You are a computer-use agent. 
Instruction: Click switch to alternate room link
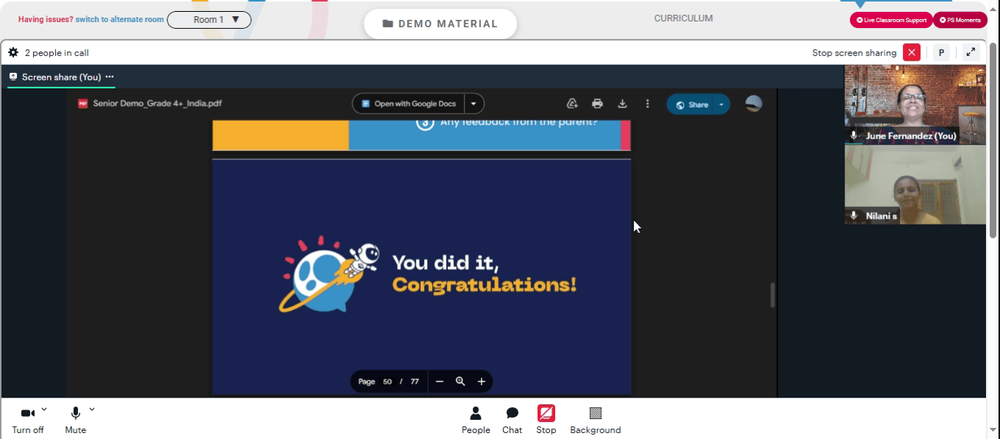(x=120, y=20)
